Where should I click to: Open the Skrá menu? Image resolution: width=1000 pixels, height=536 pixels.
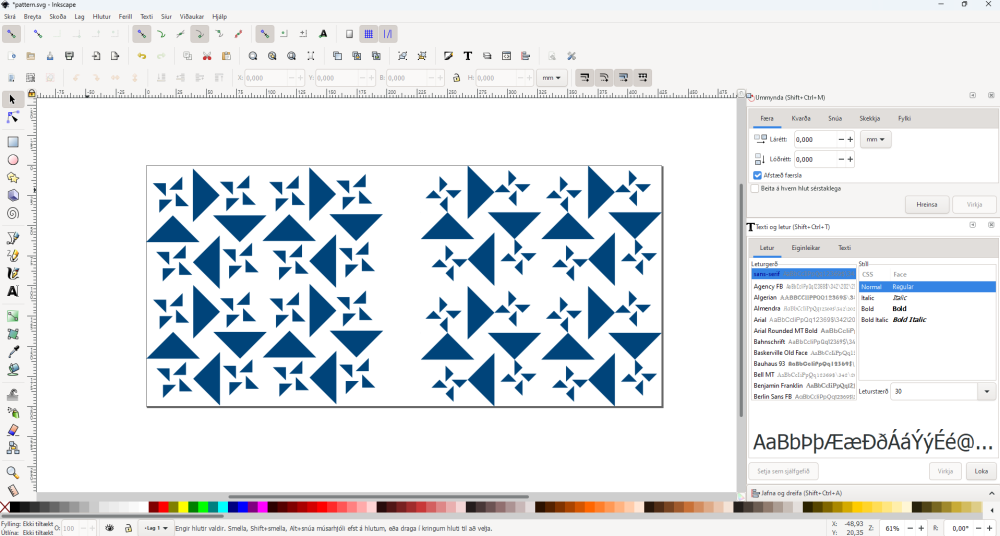pos(10,17)
